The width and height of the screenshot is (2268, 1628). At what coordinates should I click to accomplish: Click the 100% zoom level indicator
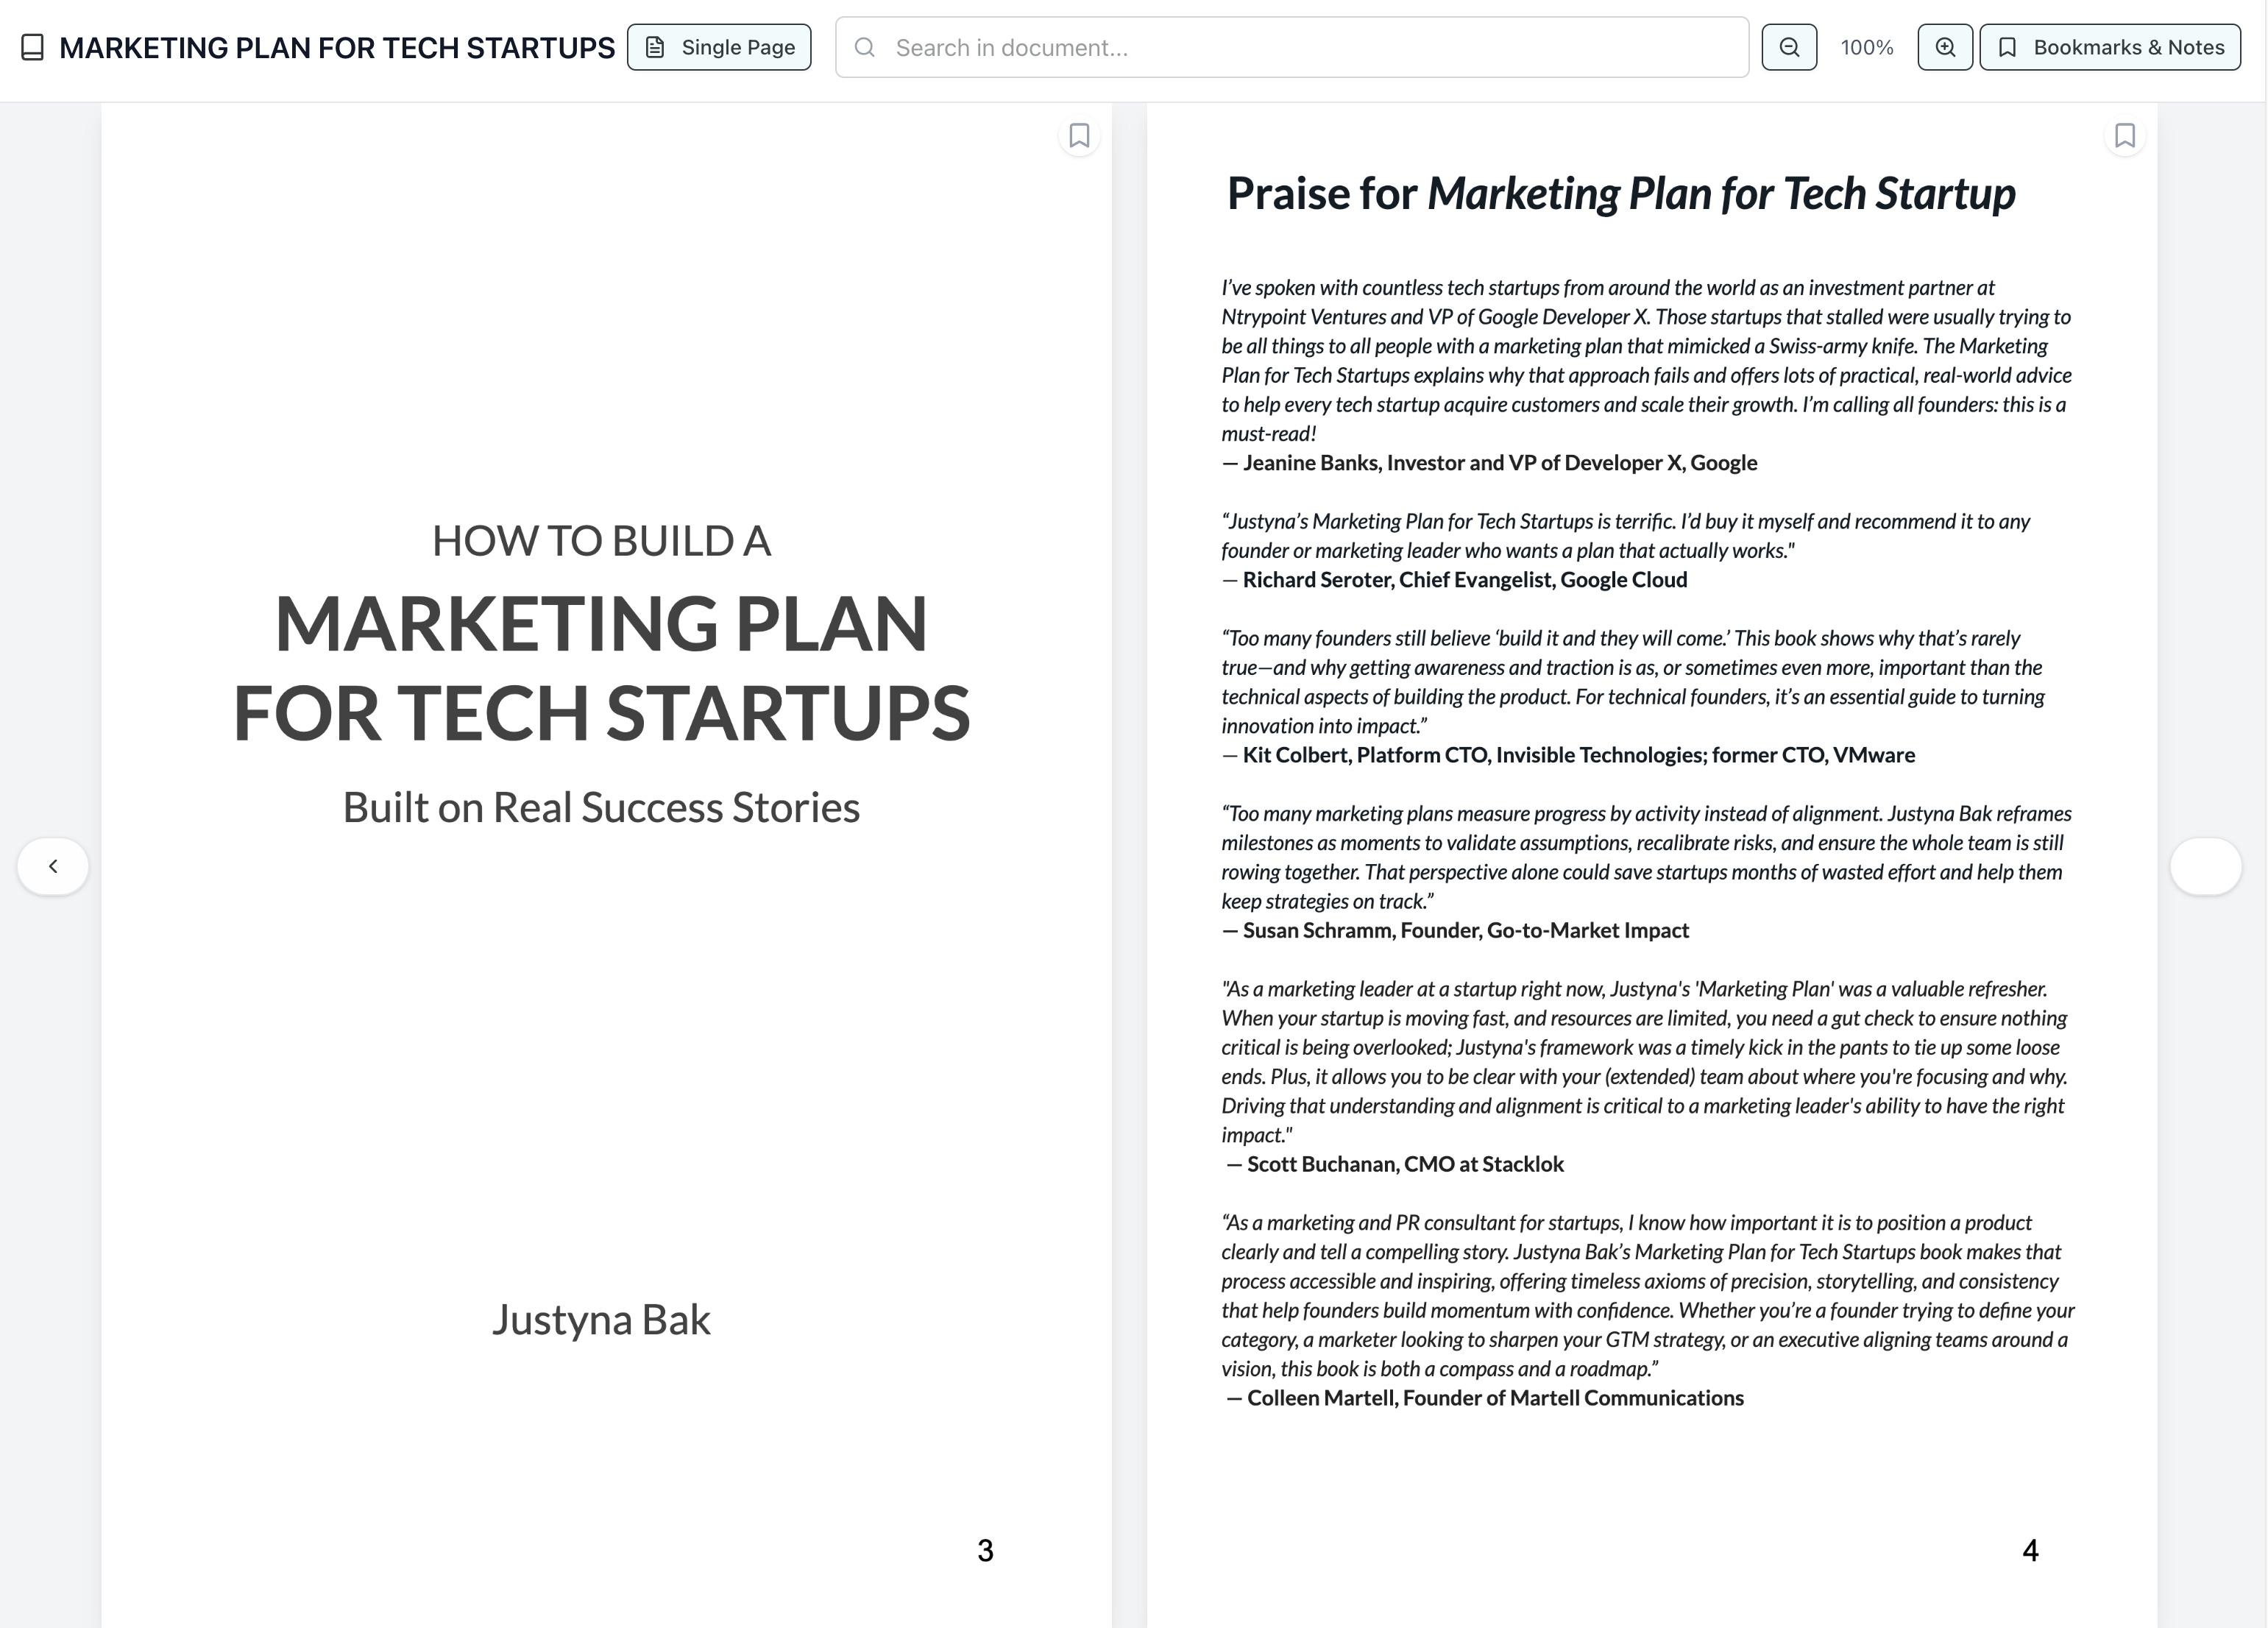pos(1867,48)
